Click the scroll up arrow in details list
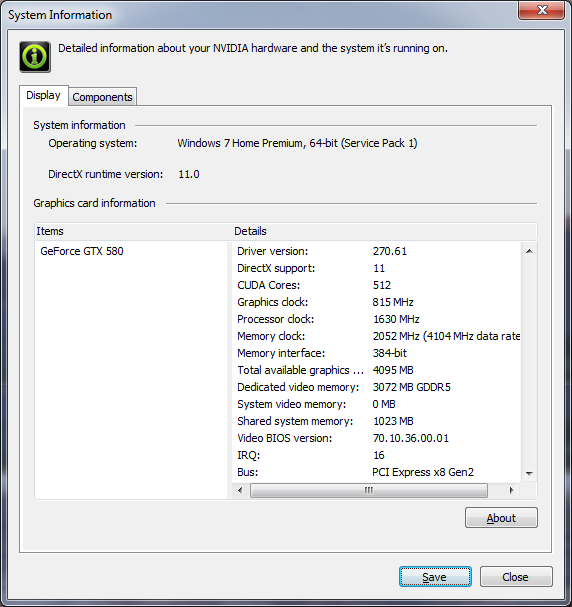This screenshot has height=607, width=572. 529,251
